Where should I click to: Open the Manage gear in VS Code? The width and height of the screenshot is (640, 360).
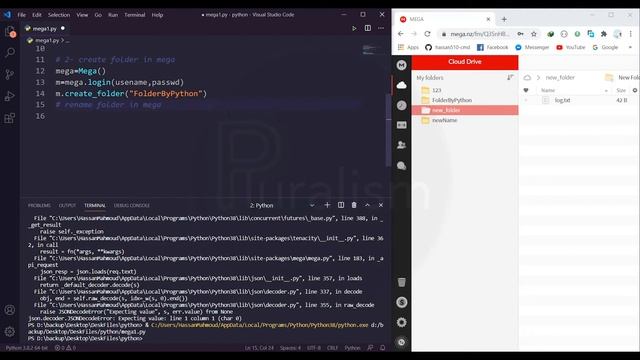(x=10, y=331)
